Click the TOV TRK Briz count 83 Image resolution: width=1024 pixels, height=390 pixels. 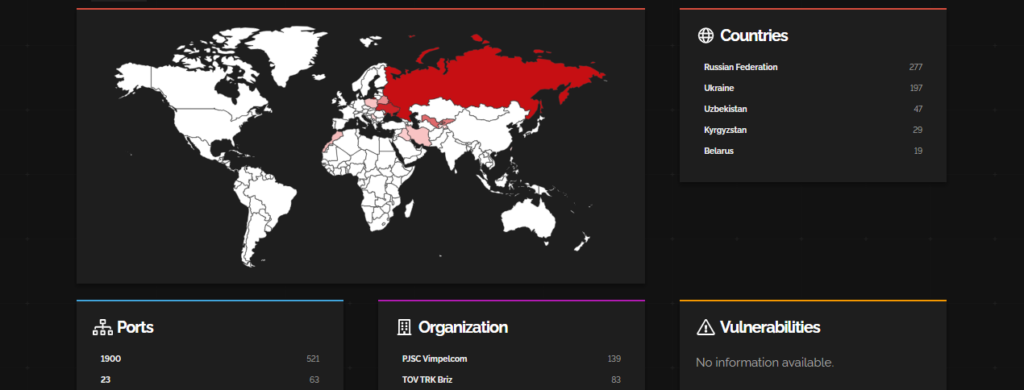(616, 380)
